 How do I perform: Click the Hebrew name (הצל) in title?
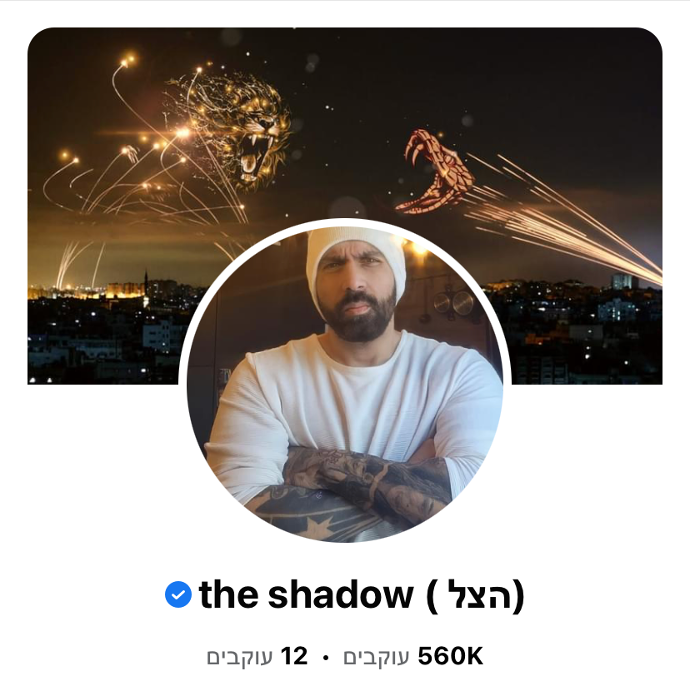coord(475,596)
